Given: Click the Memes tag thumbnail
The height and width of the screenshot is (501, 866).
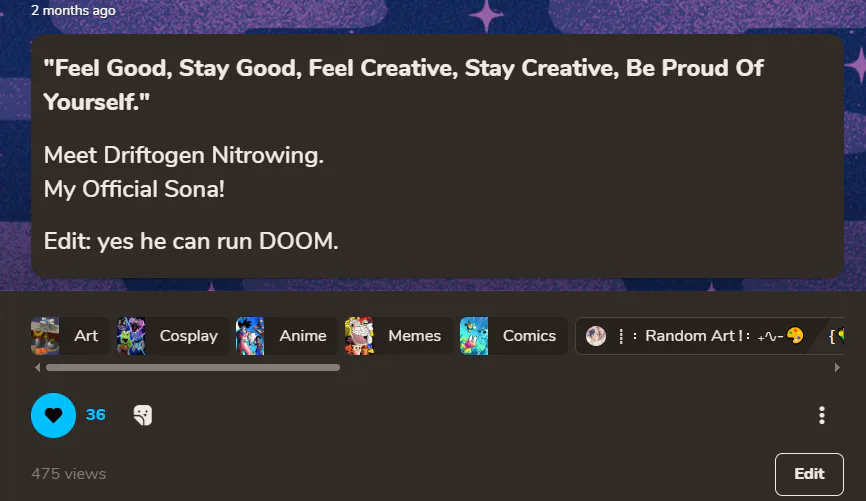Looking at the screenshot, I should pyautogui.click(x=359, y=336).
